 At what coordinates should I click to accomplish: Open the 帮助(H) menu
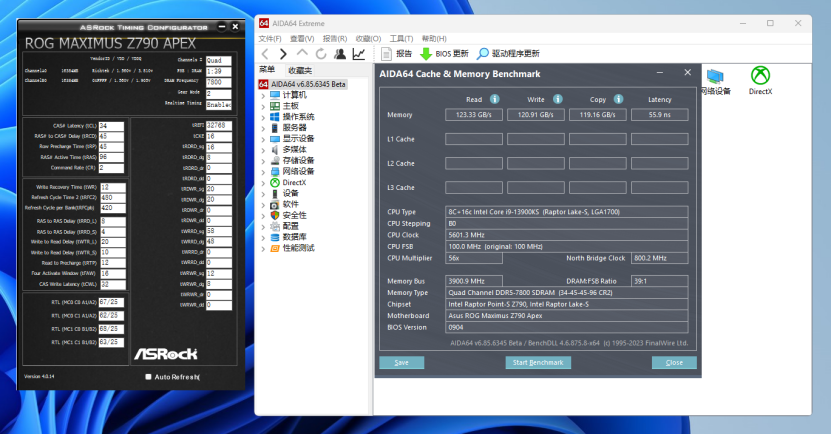point(434,39)
